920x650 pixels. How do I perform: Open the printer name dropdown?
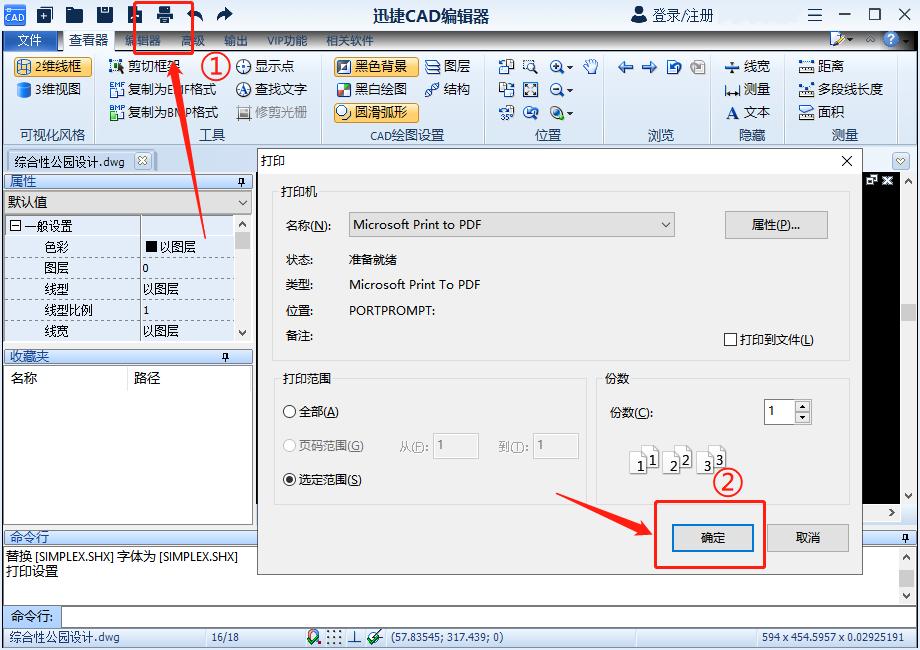[668, 224]
